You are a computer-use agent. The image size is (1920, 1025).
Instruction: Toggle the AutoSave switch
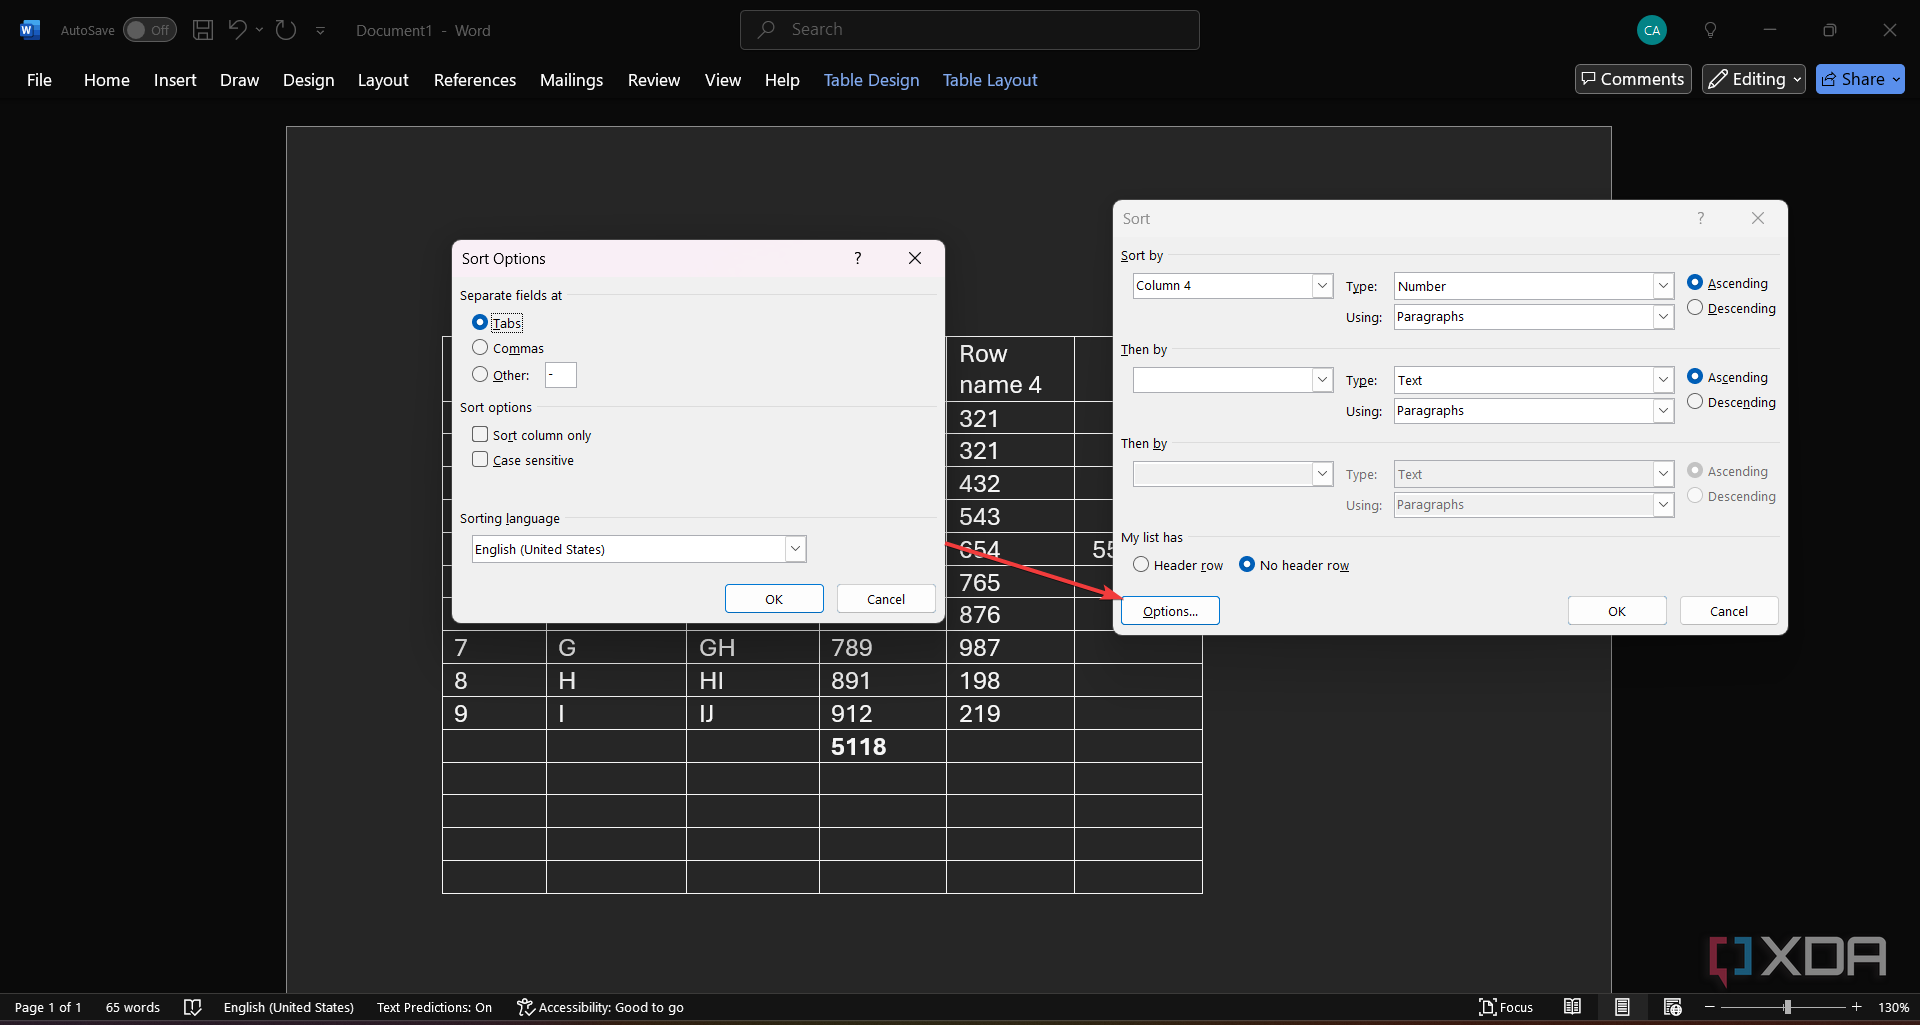pyautogui.click(x=150, y=30)
